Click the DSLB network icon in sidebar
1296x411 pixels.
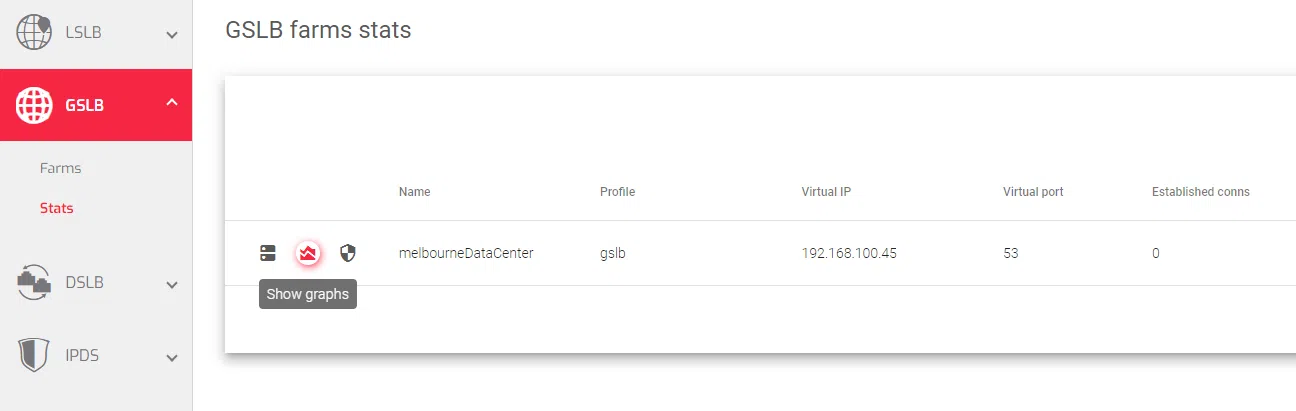pos(34,283)
